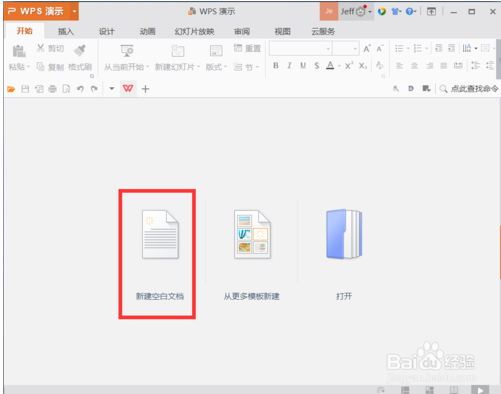Click the clear formatting eraser icon

point(379,65)
